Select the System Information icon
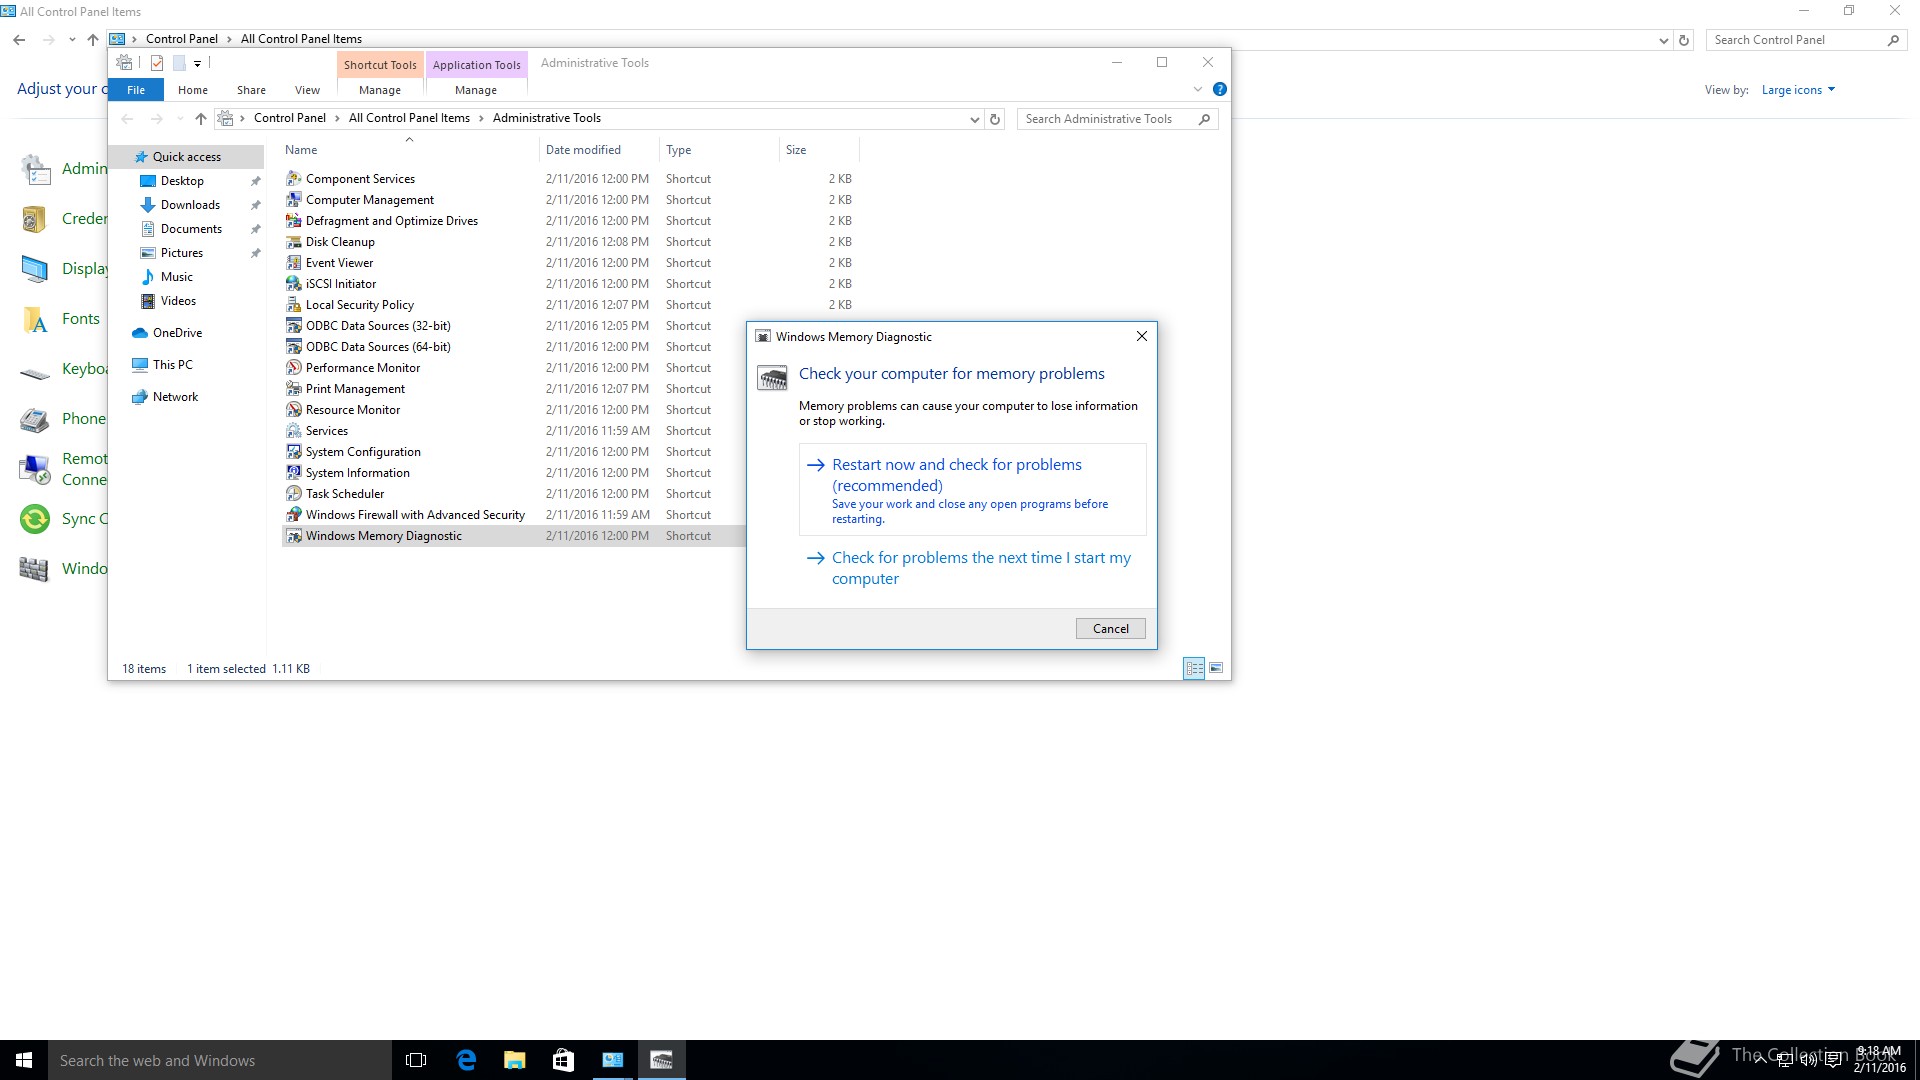 293,472
